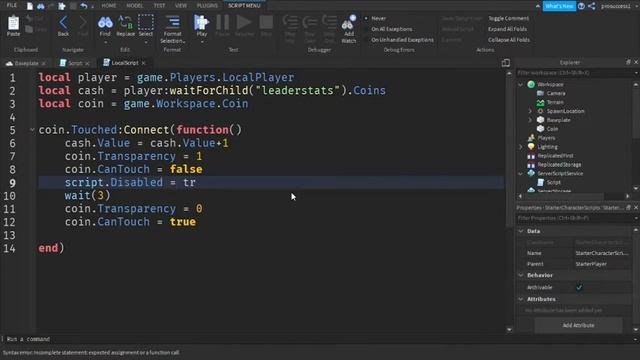Click Expand All Folds action
Image resolution: width=640 pixels, height=360 pixels.
pyautogui.click(x=507, y=29)
